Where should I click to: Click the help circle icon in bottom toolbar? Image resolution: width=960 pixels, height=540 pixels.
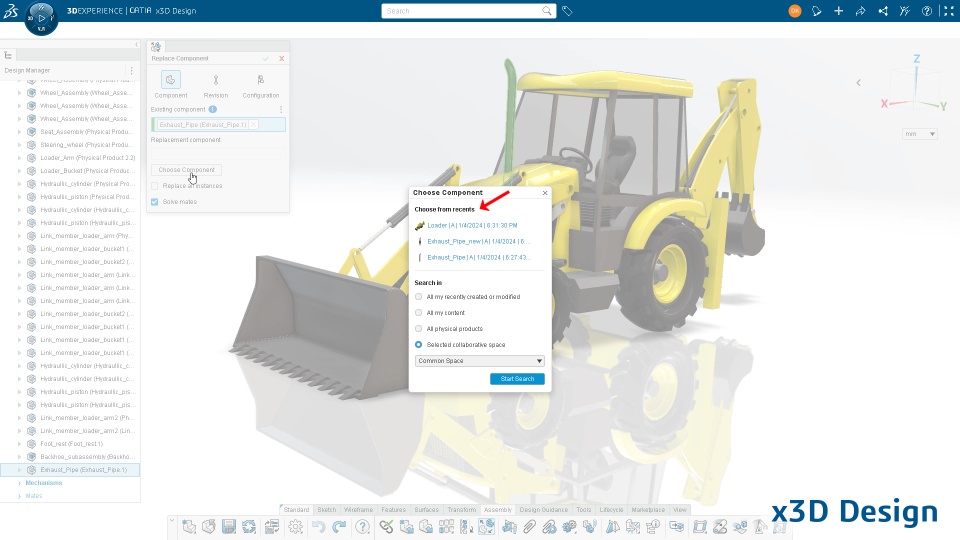[362, 527]
